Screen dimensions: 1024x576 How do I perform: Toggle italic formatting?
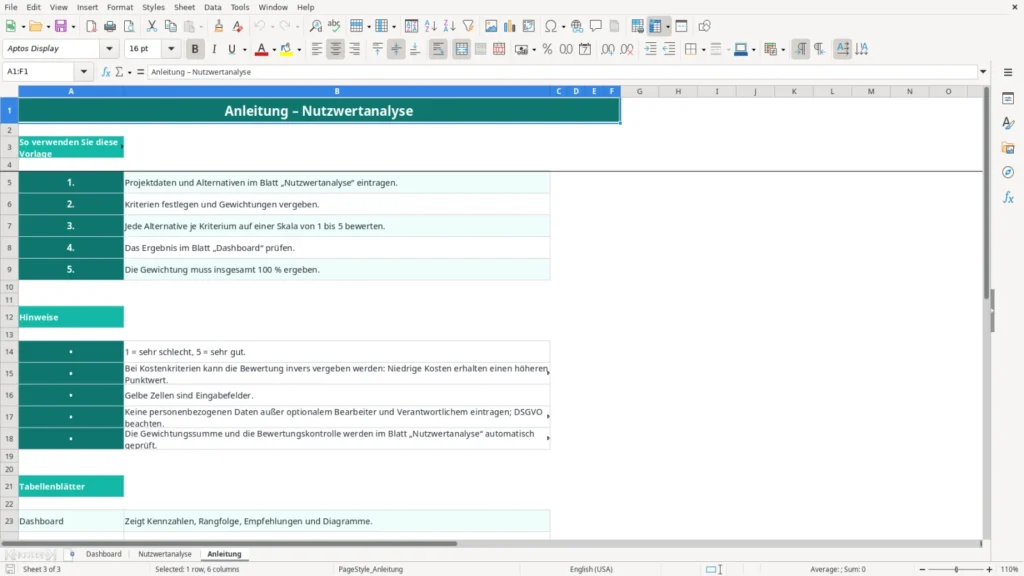pyautogui.click(x=214, y=49)
